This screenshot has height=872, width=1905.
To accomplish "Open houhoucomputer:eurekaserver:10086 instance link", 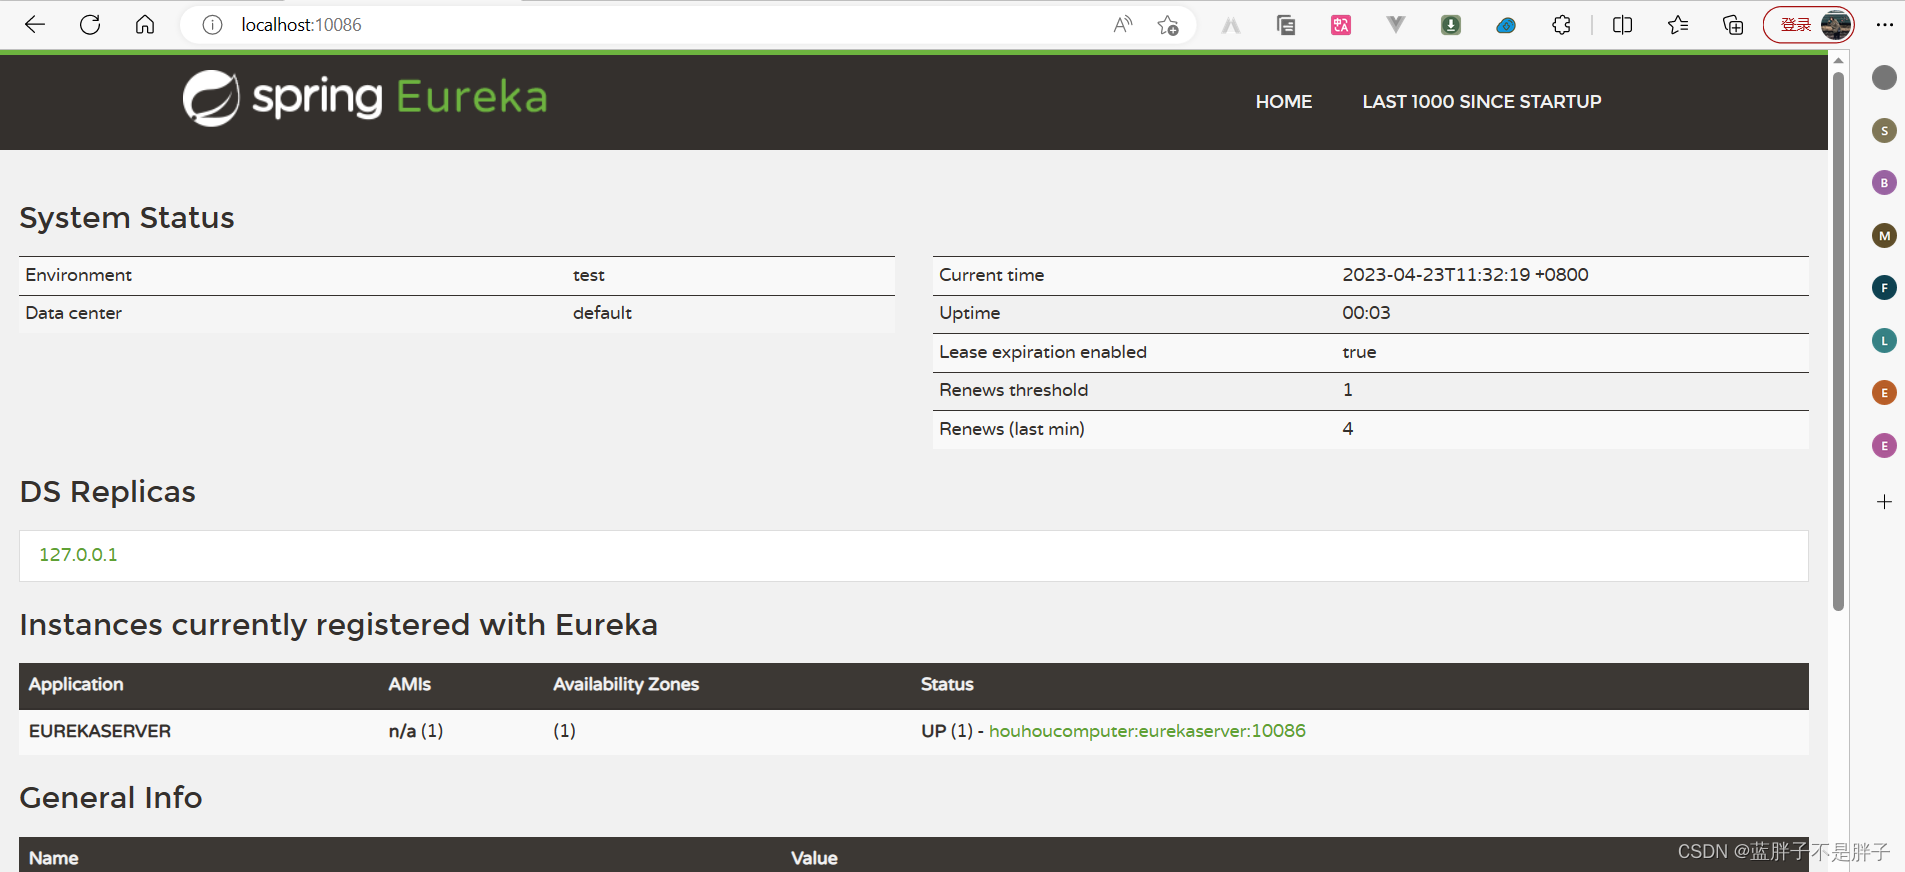I will (1147, 731).
